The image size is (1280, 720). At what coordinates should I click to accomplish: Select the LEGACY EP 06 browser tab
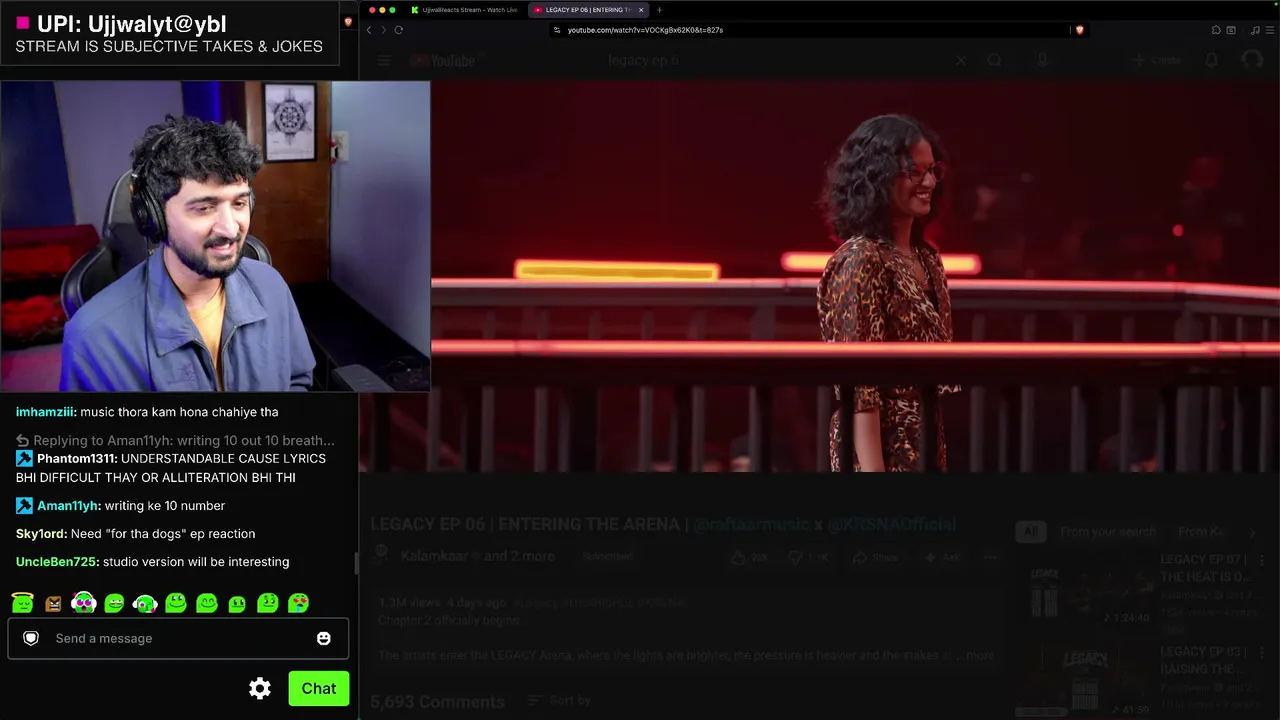[589, 10]
